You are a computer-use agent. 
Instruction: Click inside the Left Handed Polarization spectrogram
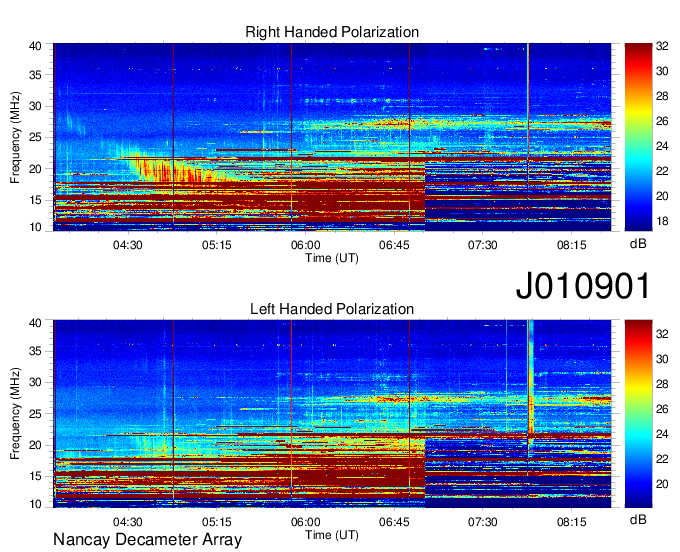click(x=332, y=414)
